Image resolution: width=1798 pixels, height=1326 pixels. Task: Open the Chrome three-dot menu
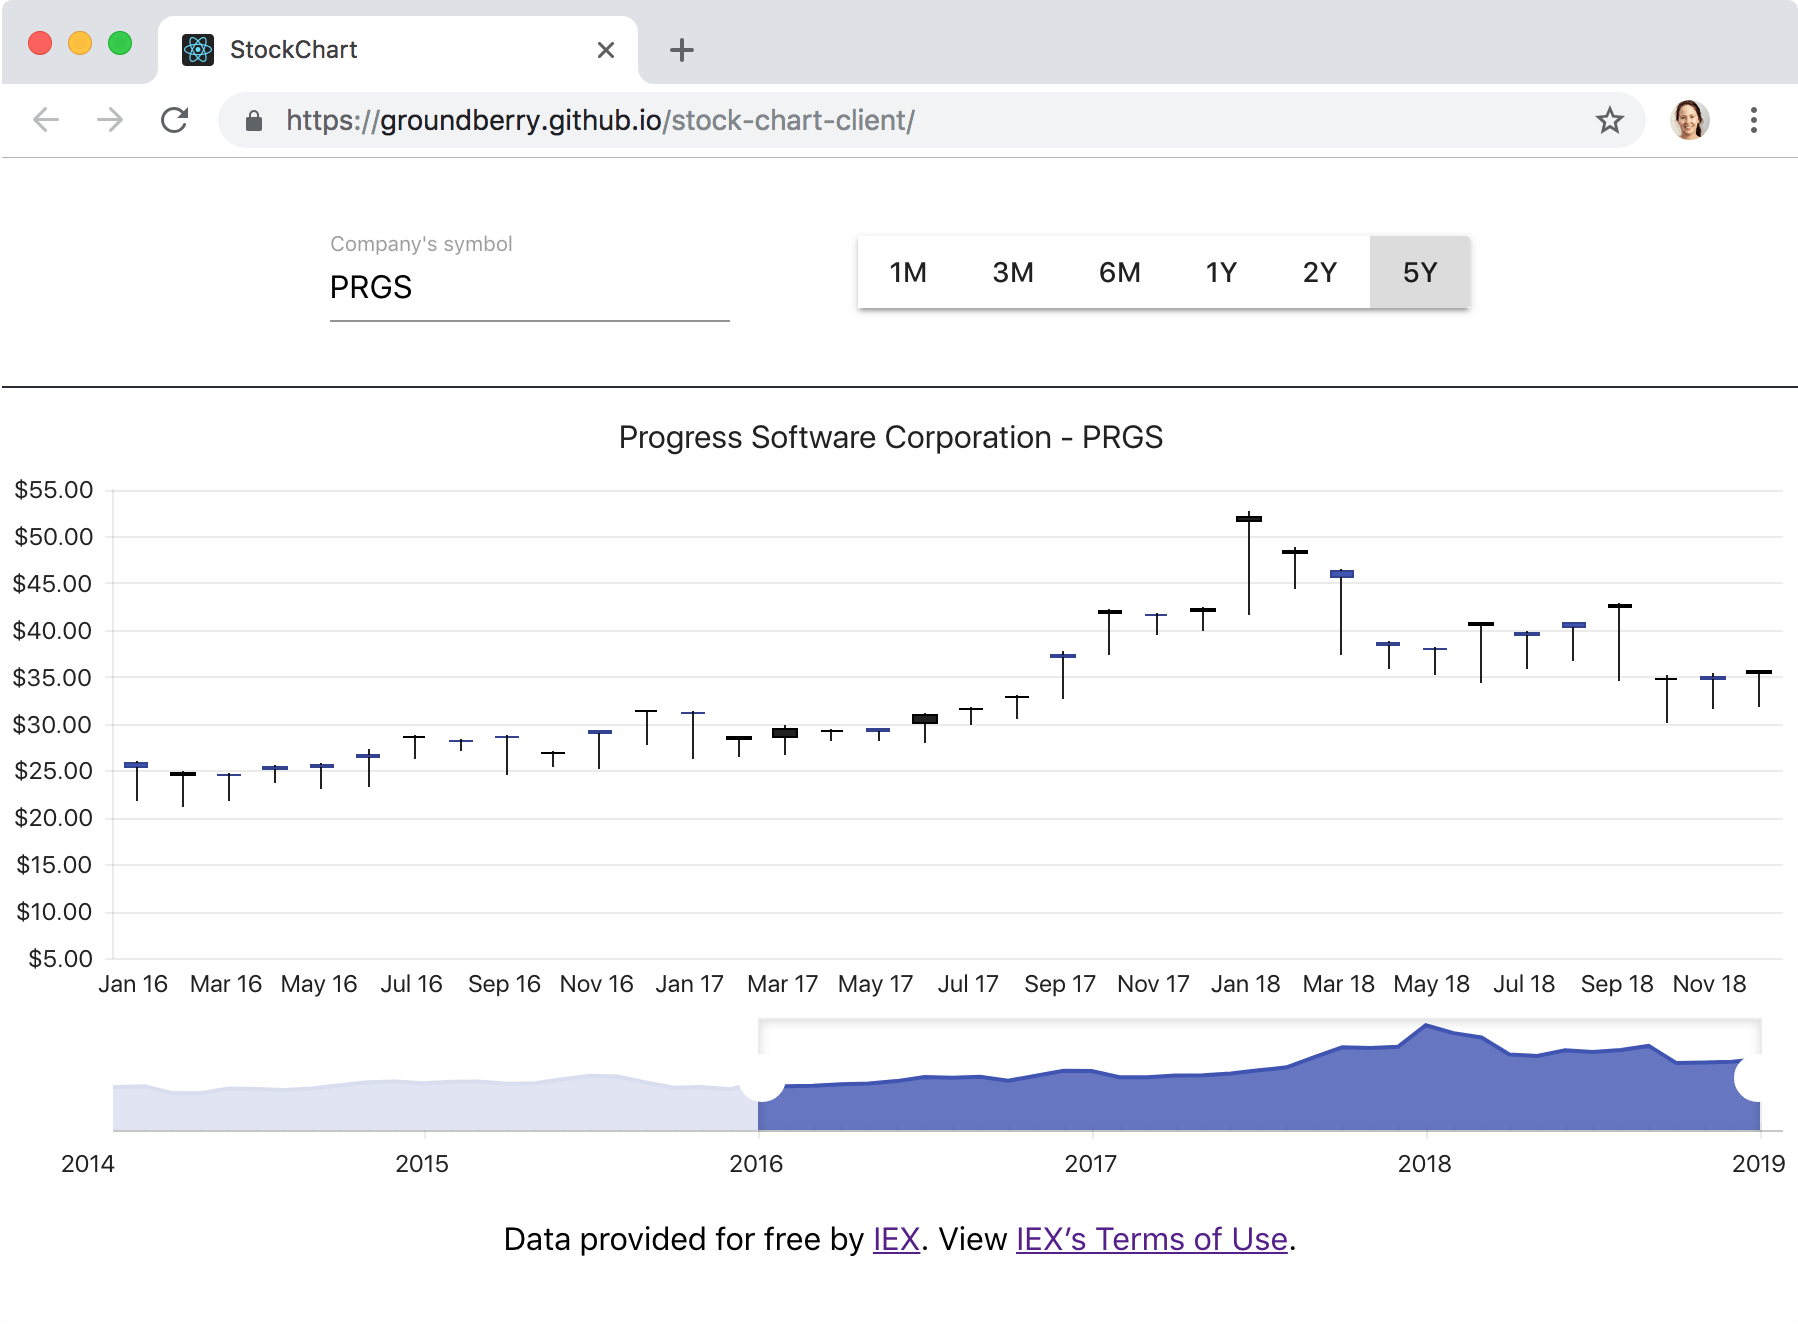click(x=1754, y=120)
